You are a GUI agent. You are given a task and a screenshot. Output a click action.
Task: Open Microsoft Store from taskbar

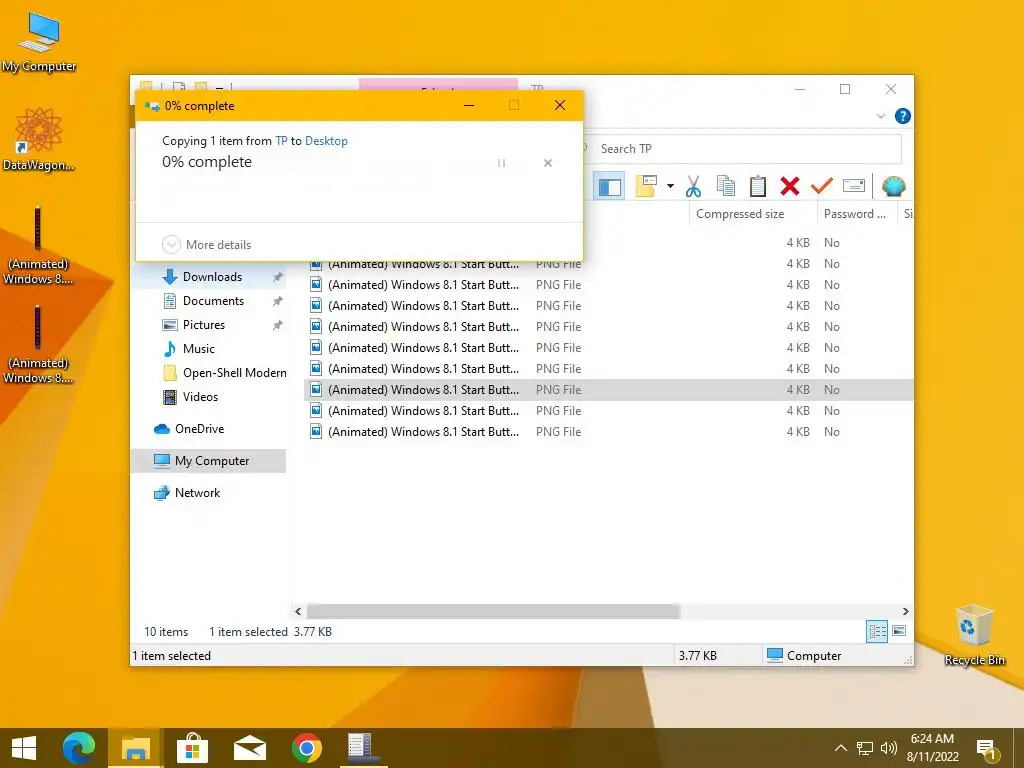tap(192, 748)
